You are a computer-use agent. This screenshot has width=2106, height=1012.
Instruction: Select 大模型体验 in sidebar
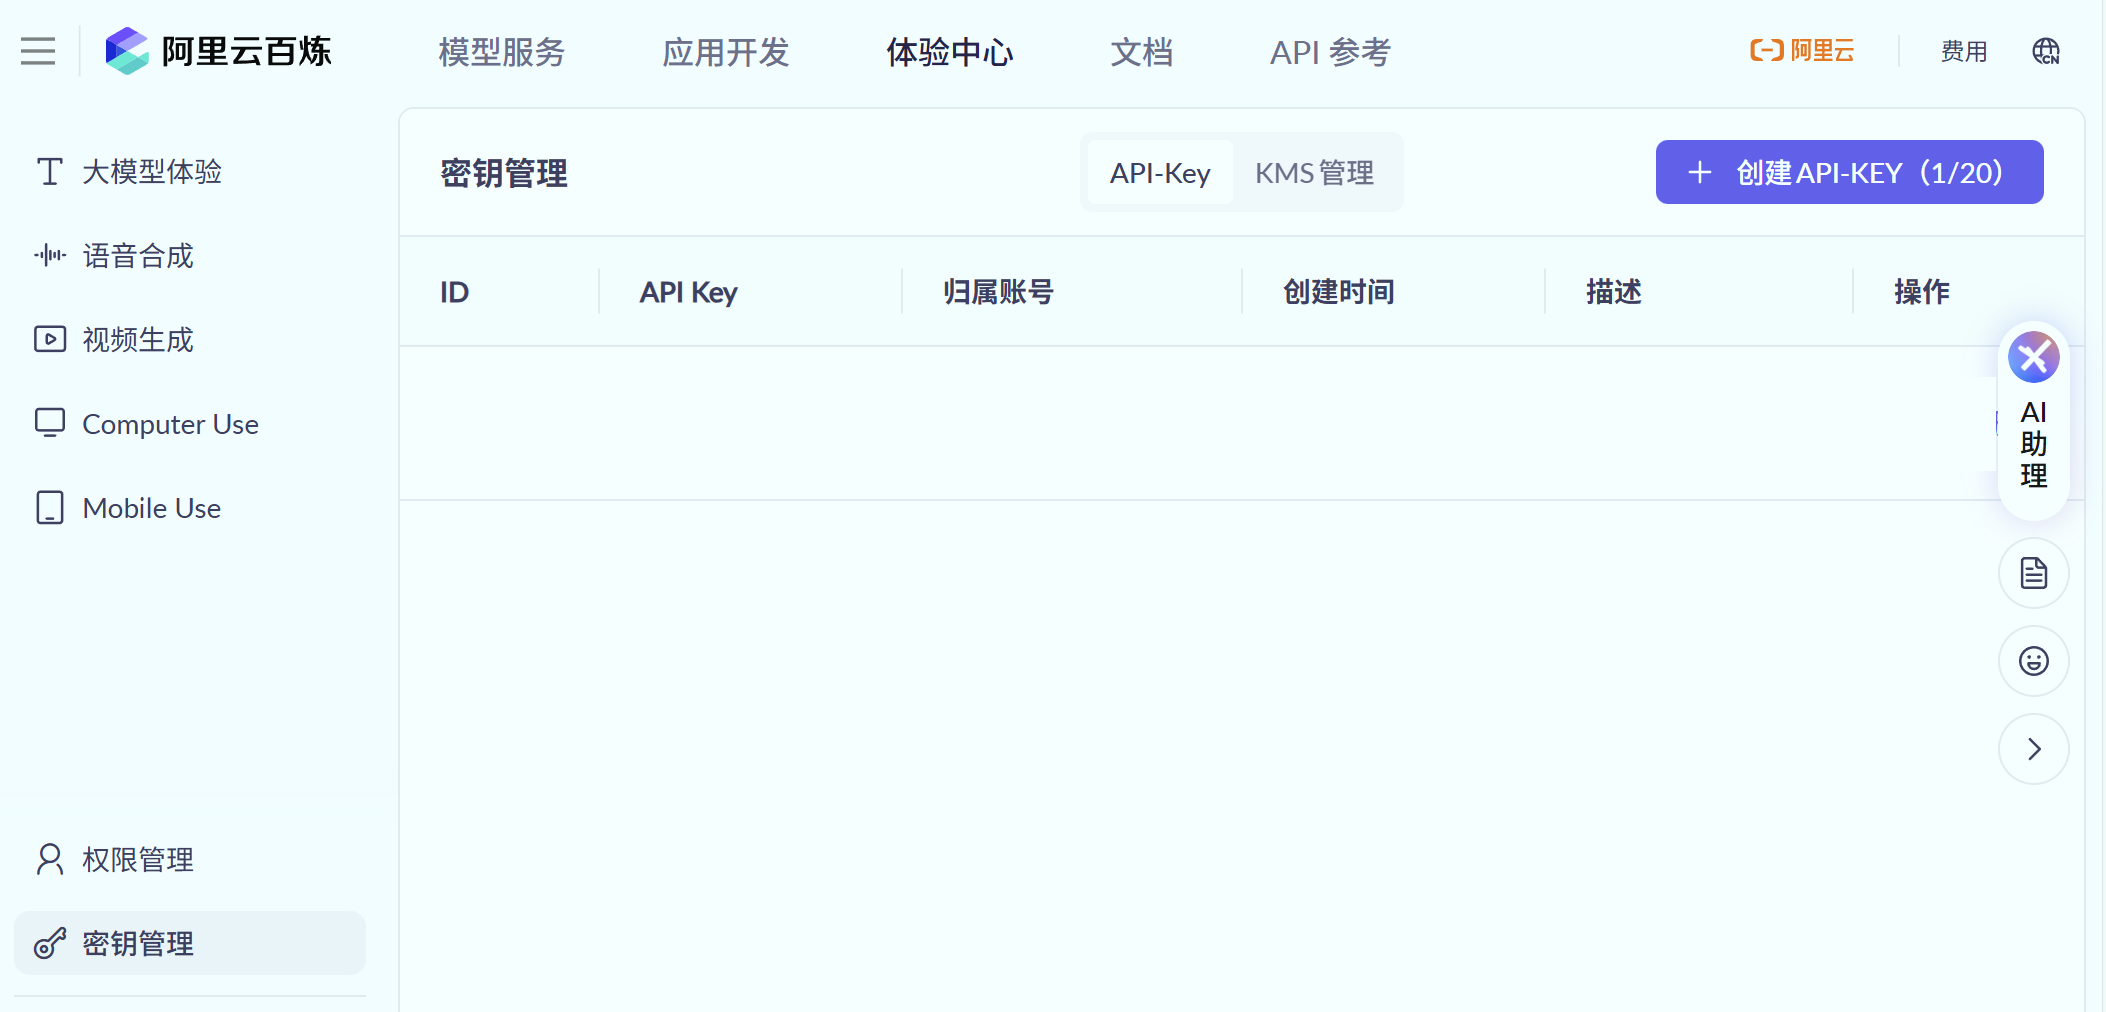190,172
